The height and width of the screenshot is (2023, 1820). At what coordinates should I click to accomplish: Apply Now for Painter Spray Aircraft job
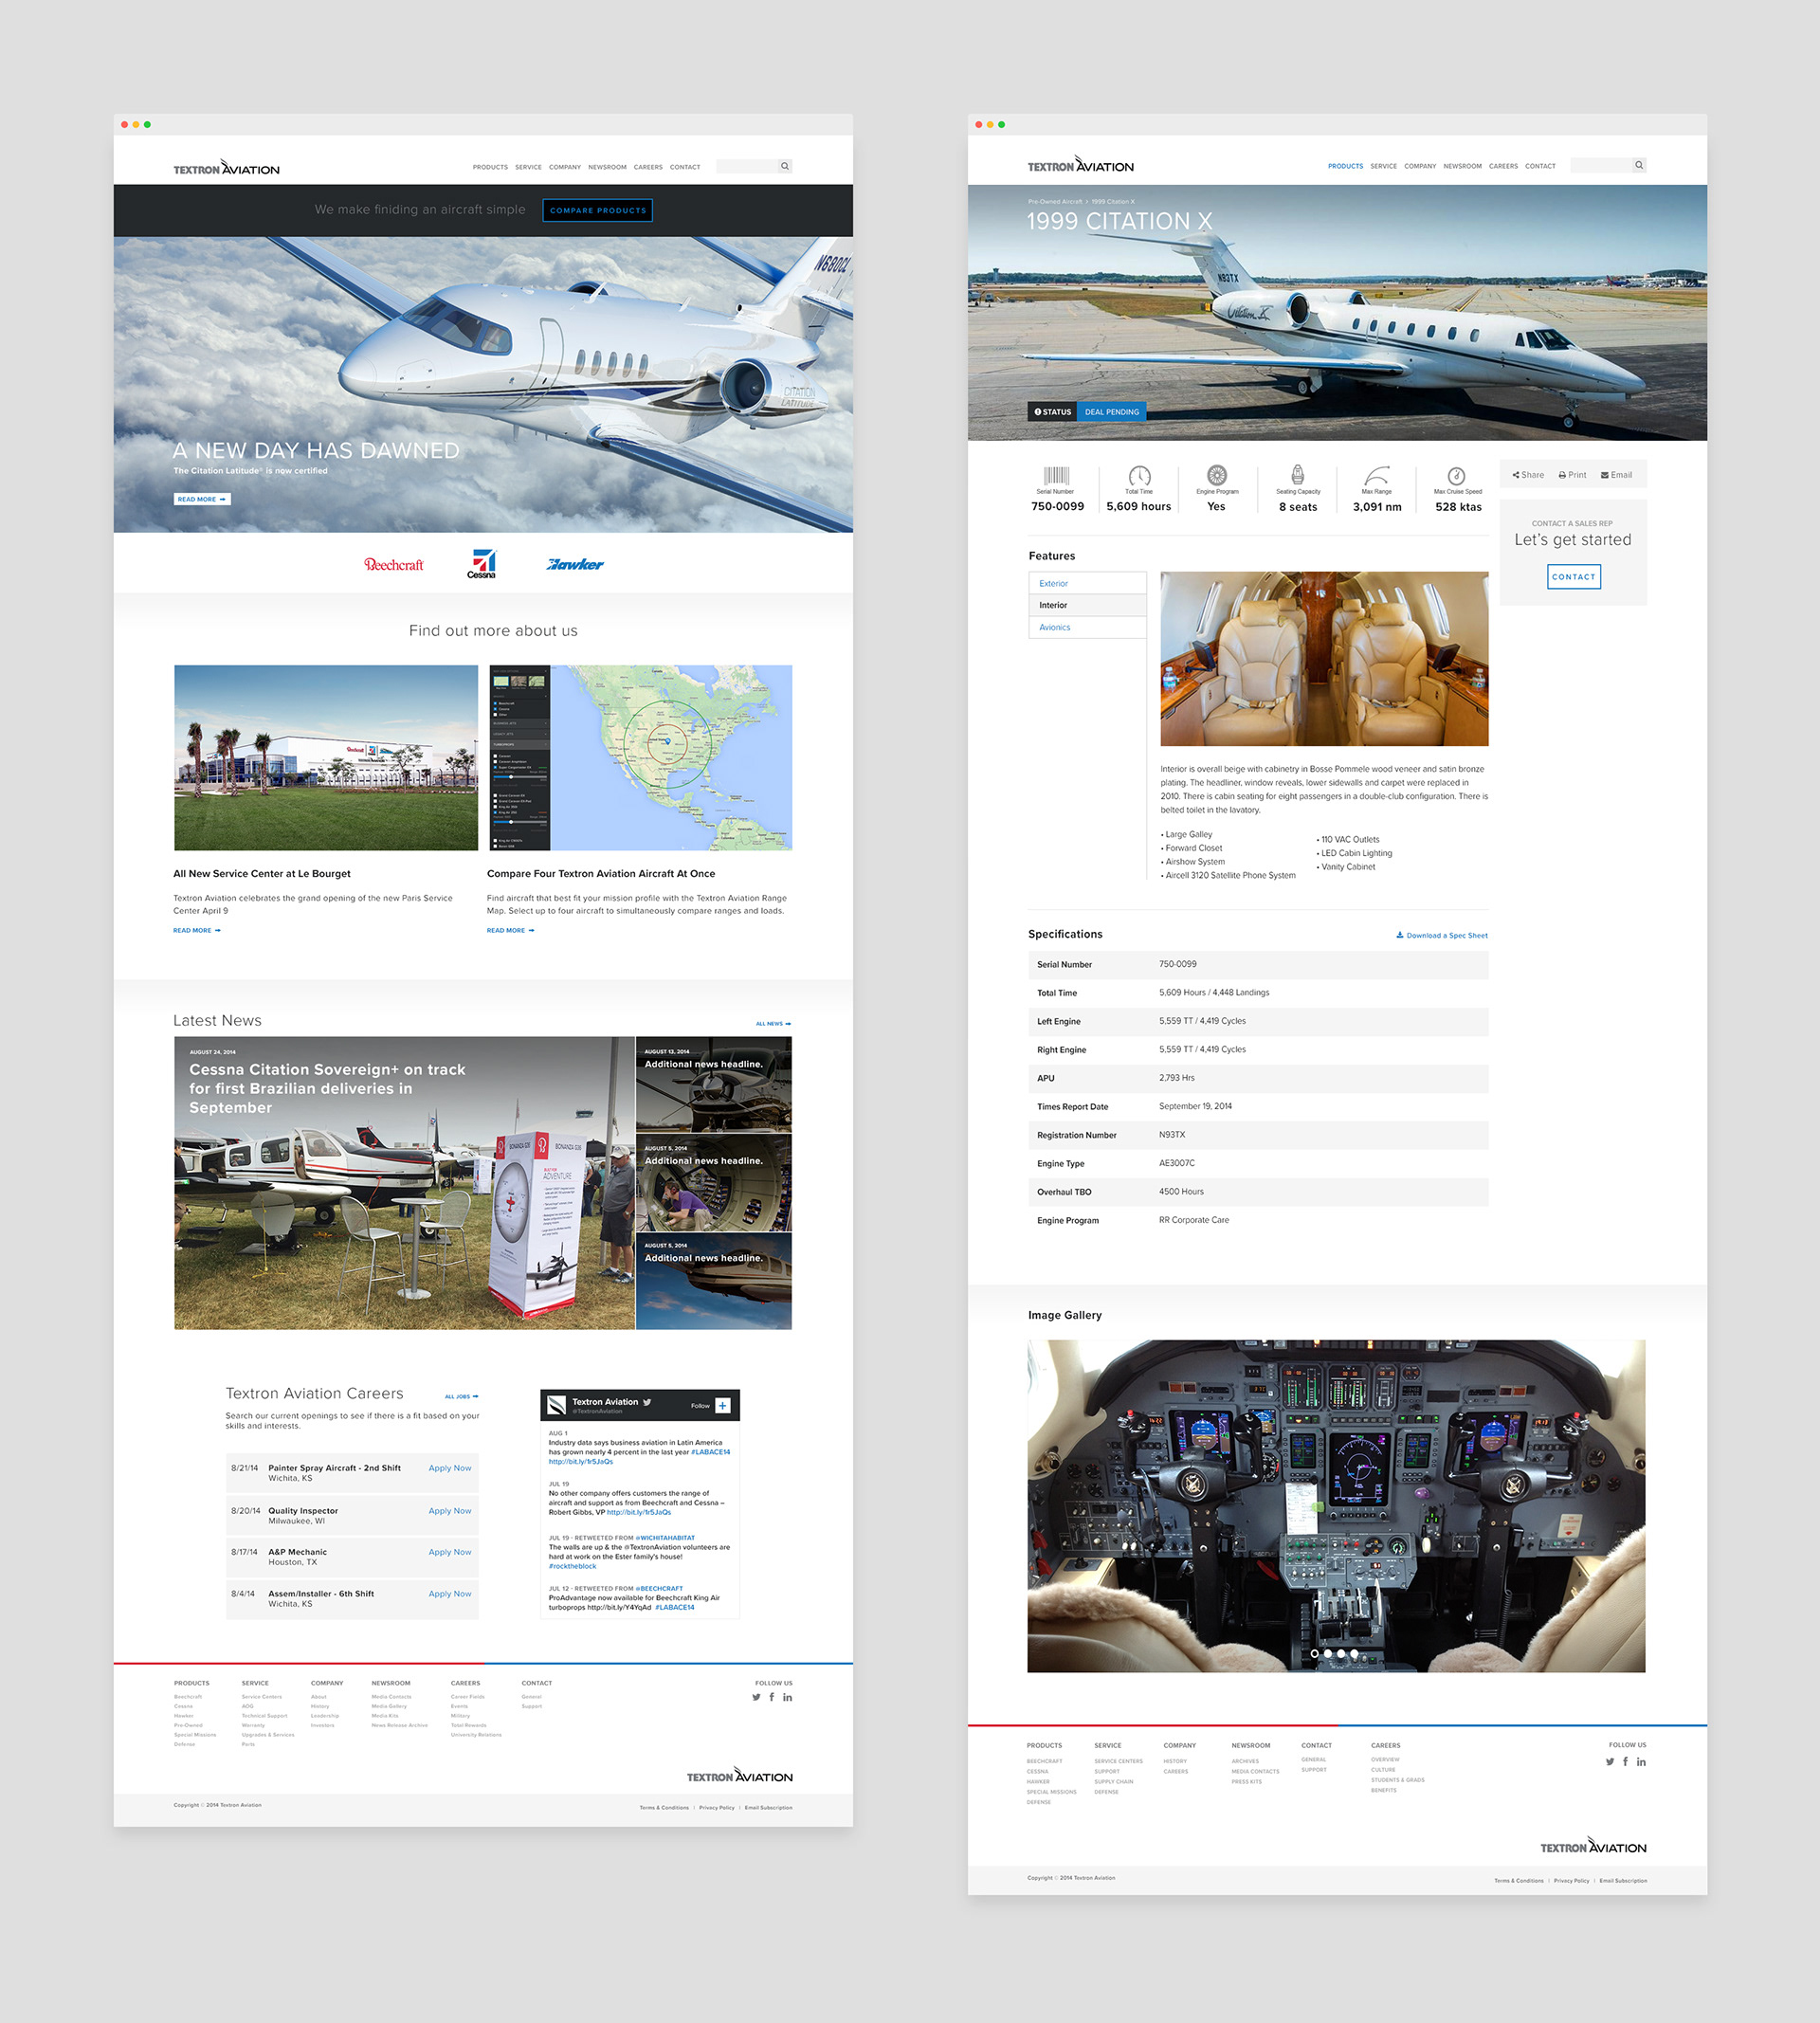[x=450, y=1468]
